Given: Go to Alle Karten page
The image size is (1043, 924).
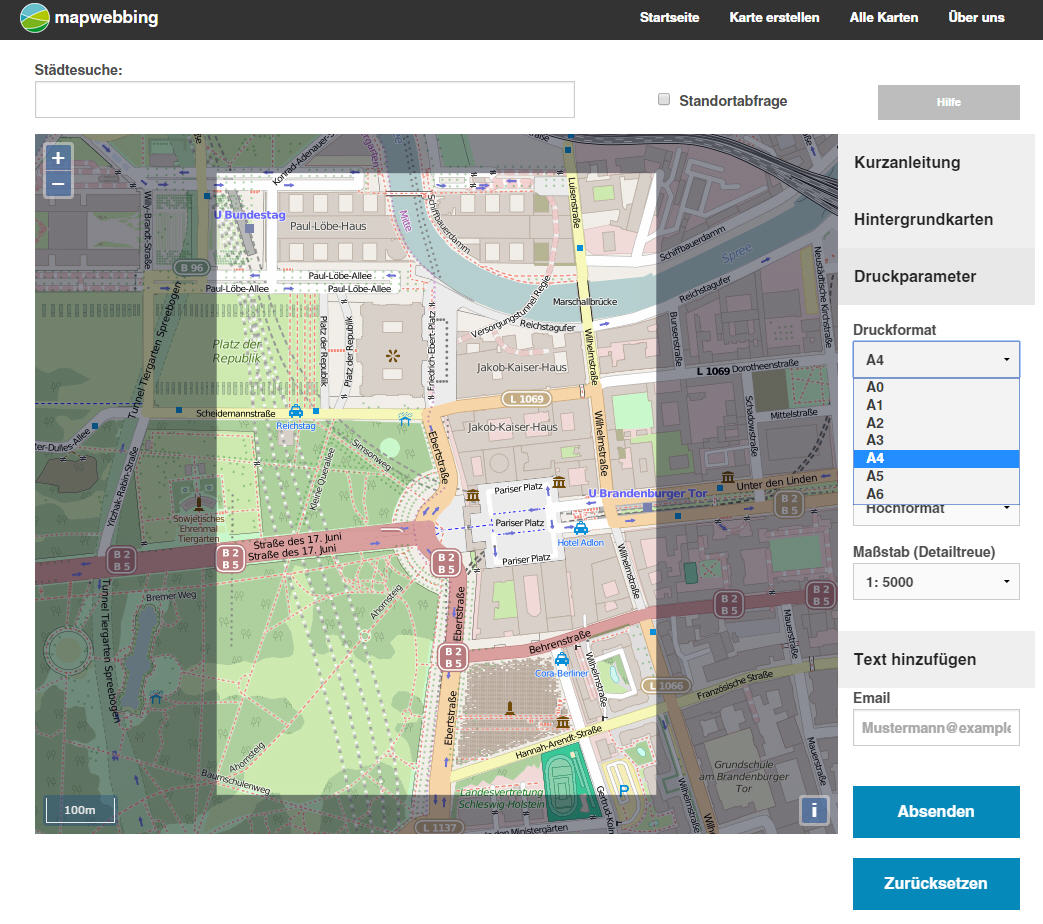Looking at the screenshot, I should point(883,18).
